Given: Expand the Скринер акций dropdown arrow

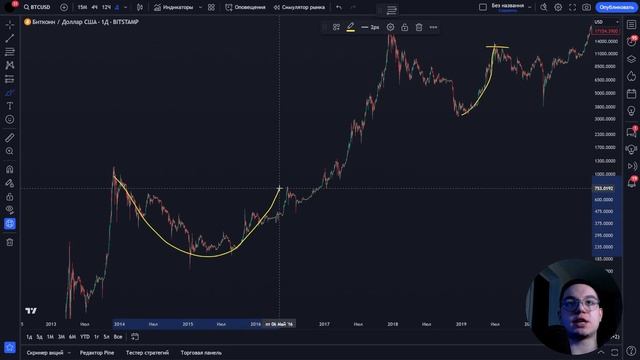Looking at the screenshot, I should pyautogui.click(x=69, y=353).
